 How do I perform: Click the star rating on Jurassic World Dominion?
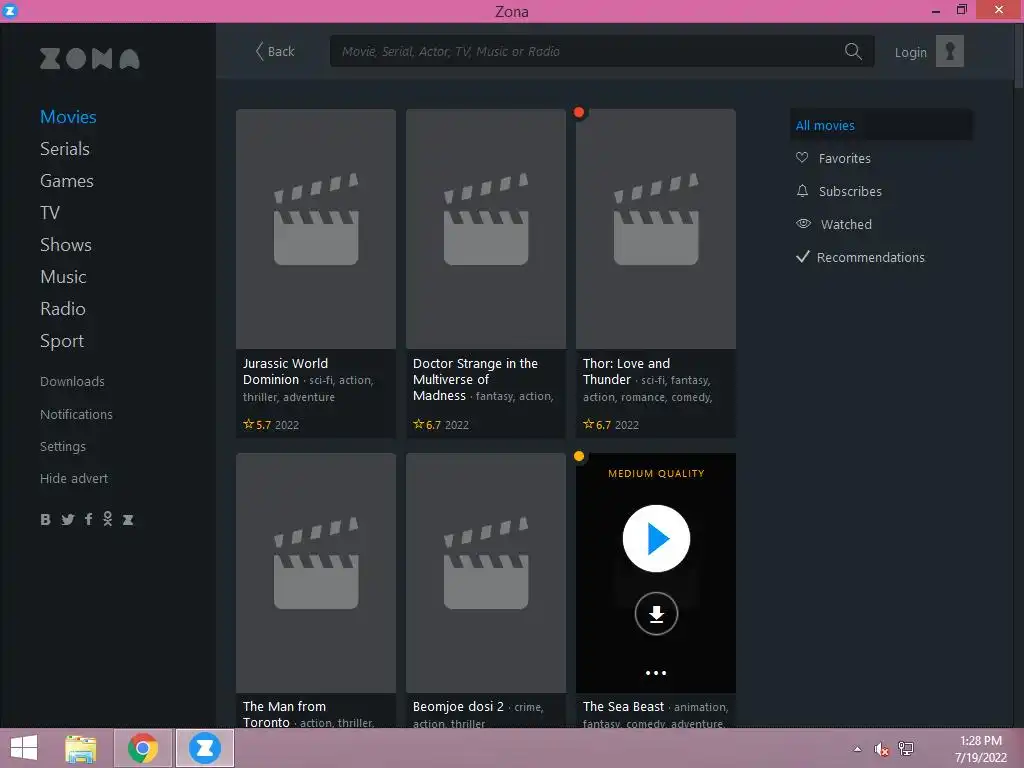coord(258,424)
